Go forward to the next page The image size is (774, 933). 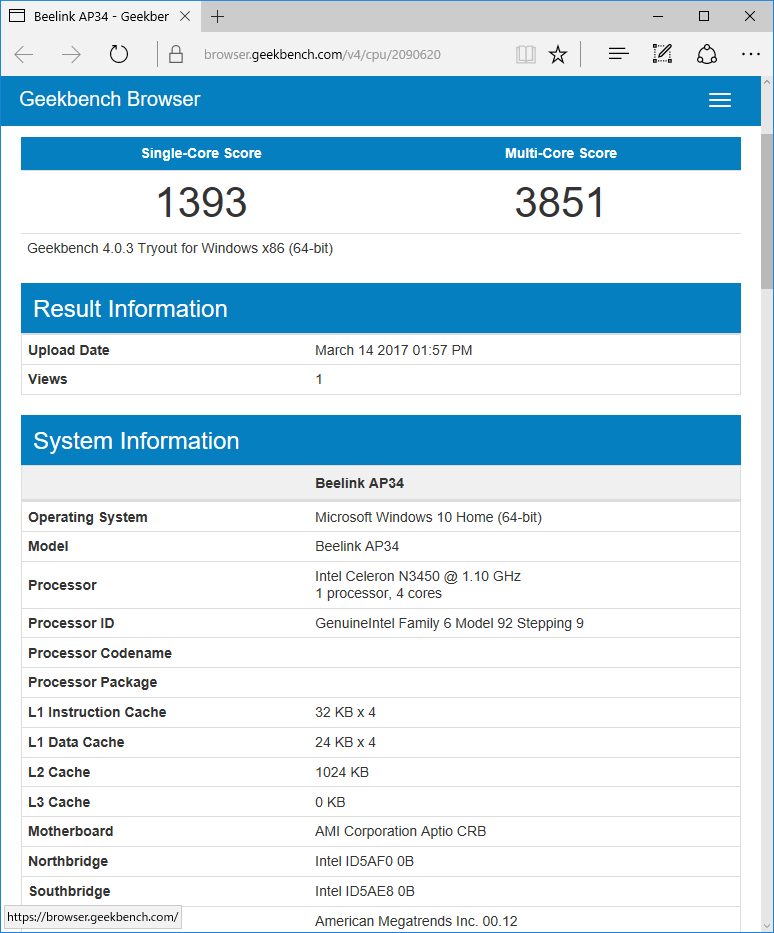coord(71,55)
